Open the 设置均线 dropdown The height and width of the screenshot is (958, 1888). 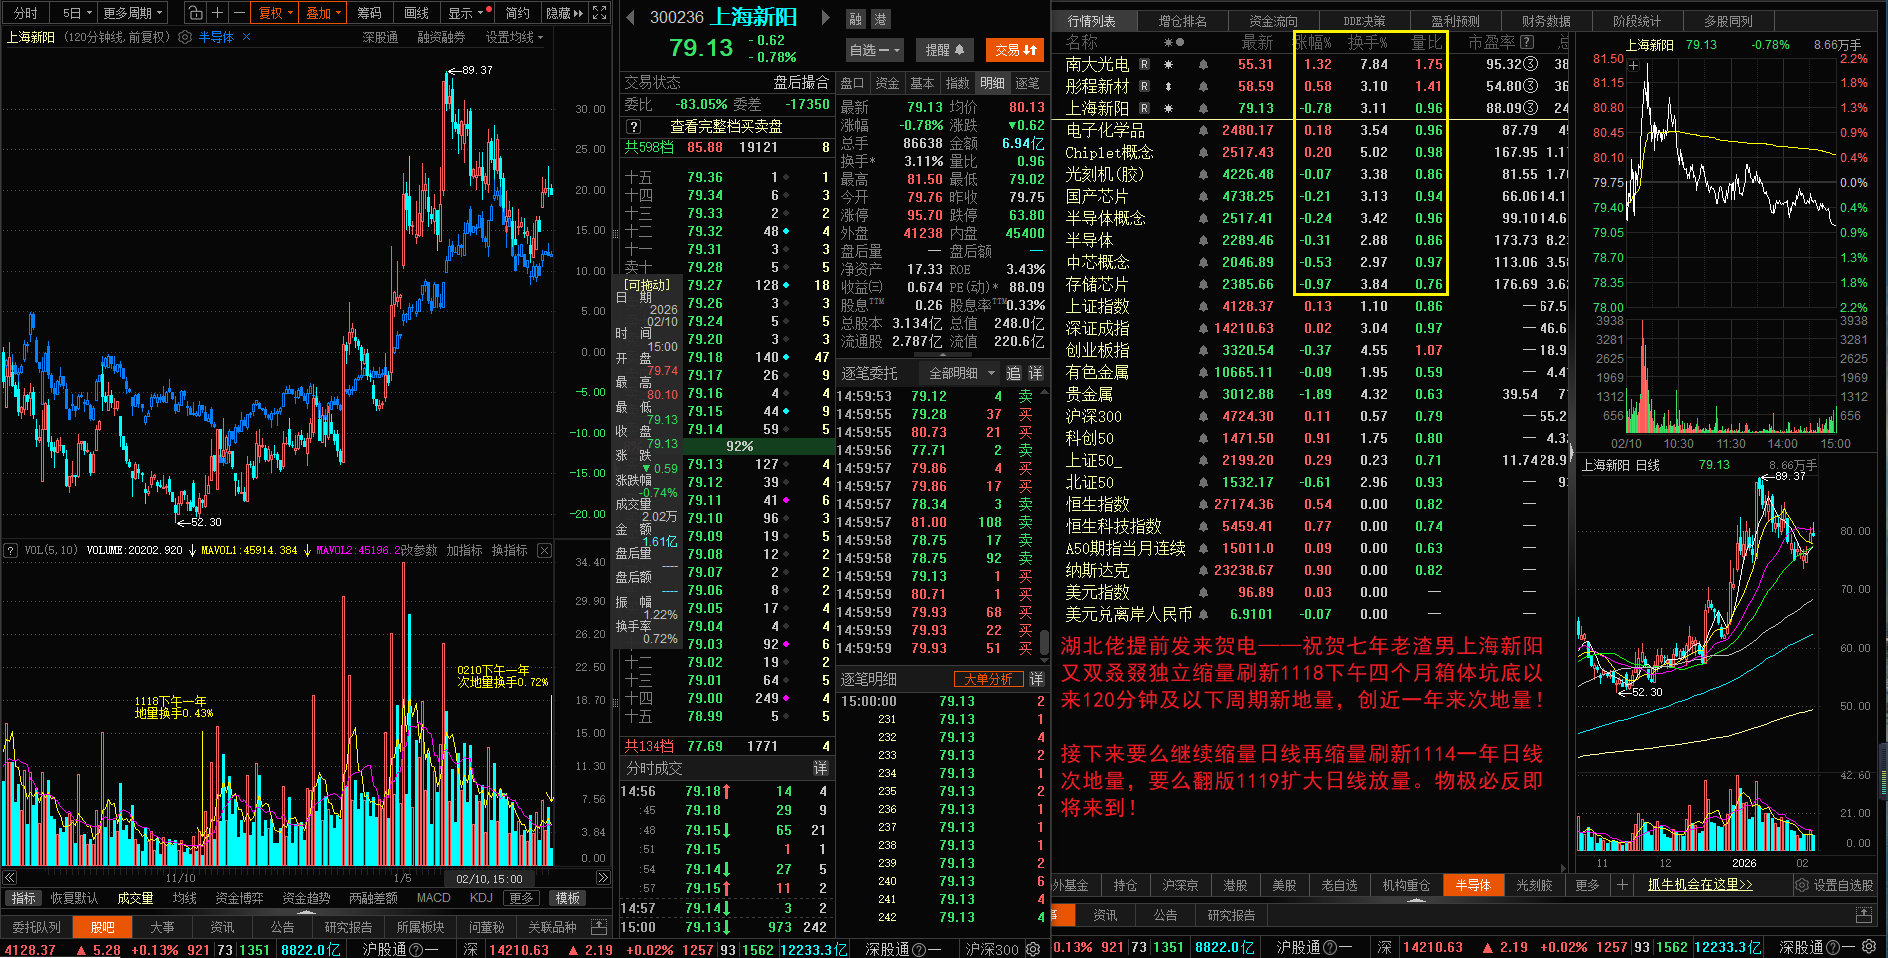click(x=515, y=37)
